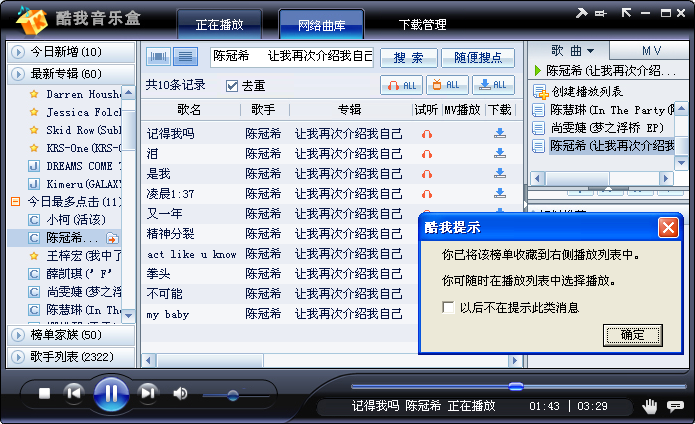The height and width of the screenshot is (424, 695).
Task: Download the song 是我
Action: [500, 173]
